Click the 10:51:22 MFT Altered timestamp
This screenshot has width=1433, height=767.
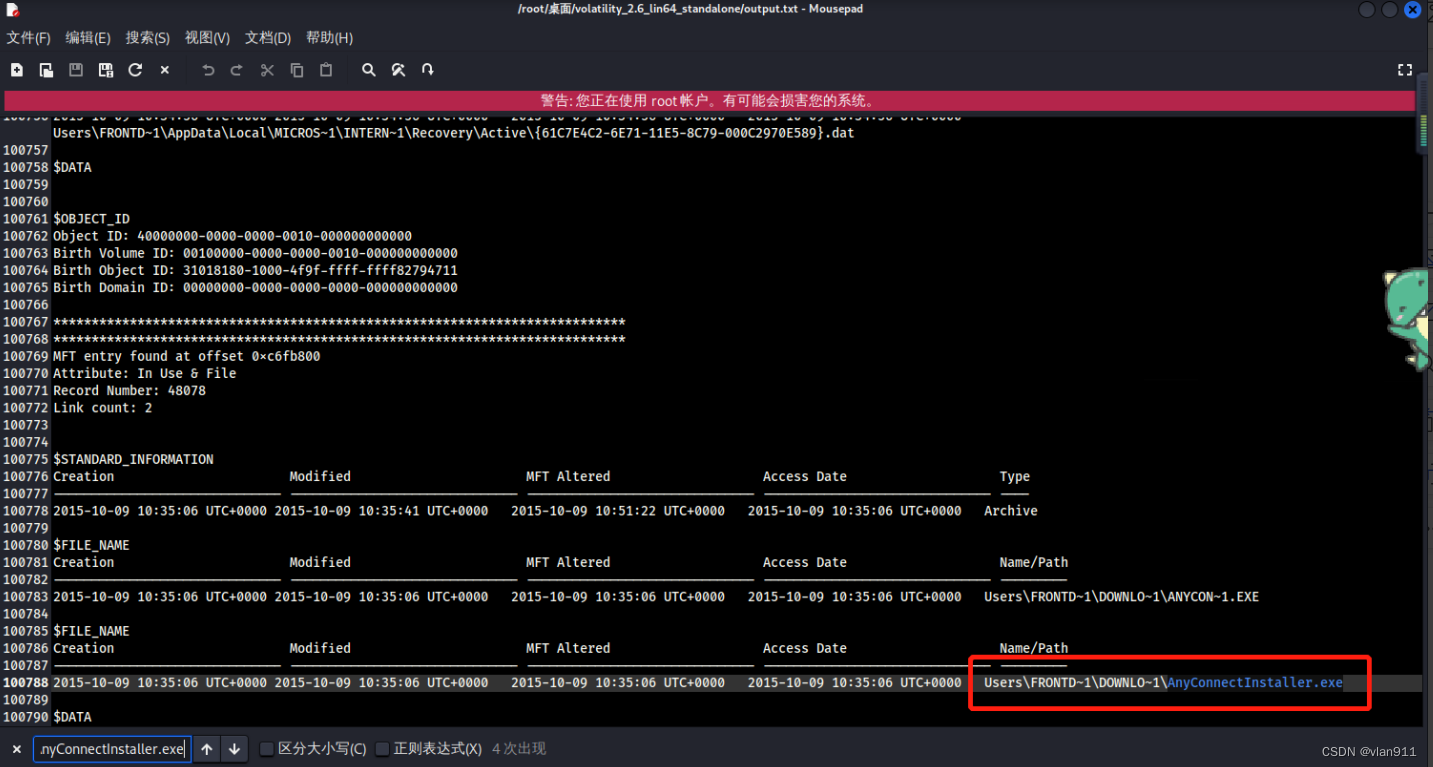(x=618, y=511)
